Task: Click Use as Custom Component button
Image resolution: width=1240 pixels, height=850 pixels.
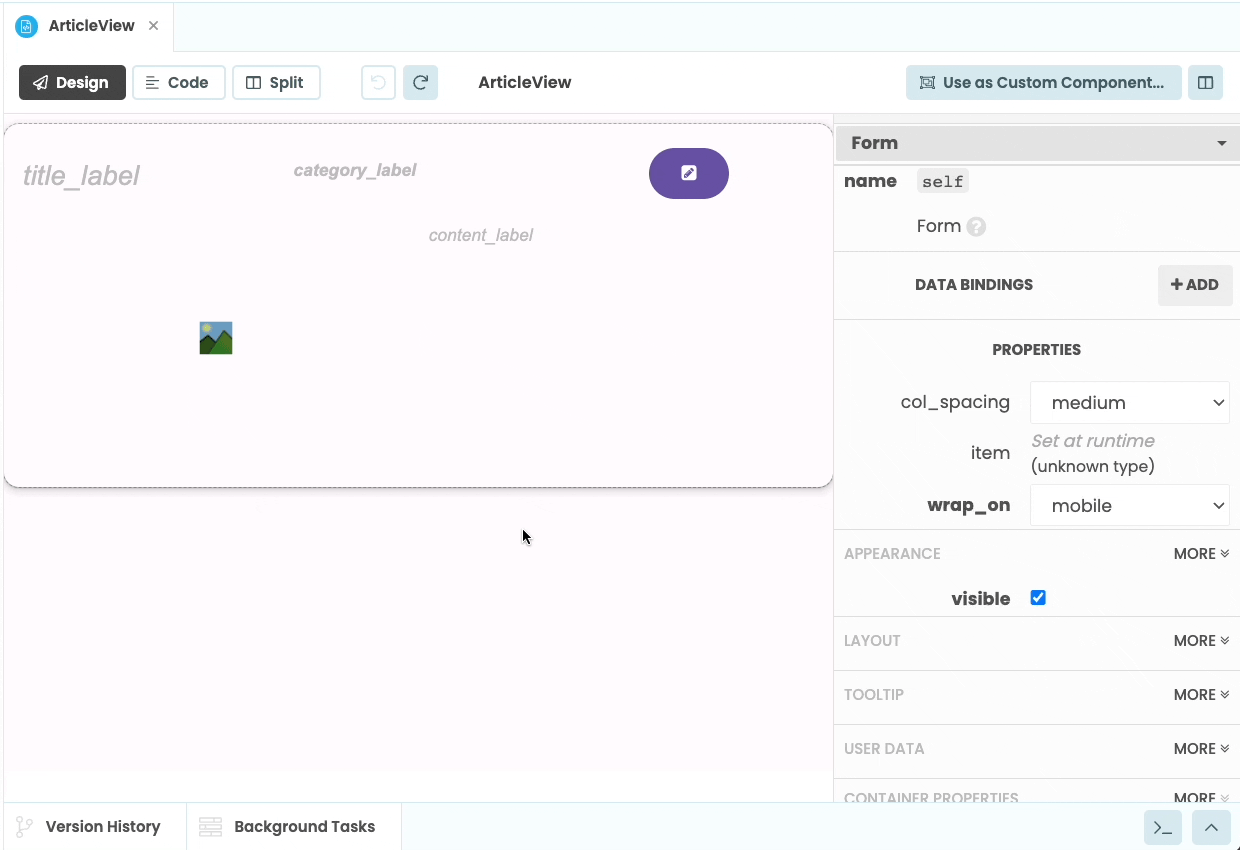Action: (x=1043, y=82)
